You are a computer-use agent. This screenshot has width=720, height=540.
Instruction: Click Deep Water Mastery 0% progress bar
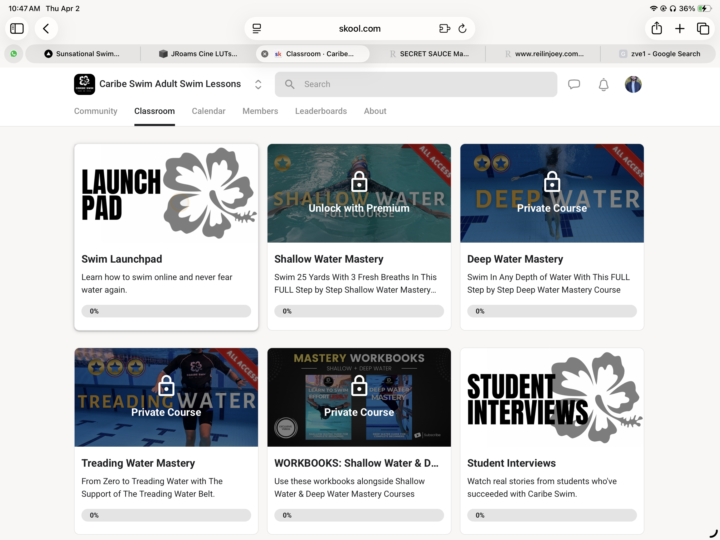pos(552,311)
